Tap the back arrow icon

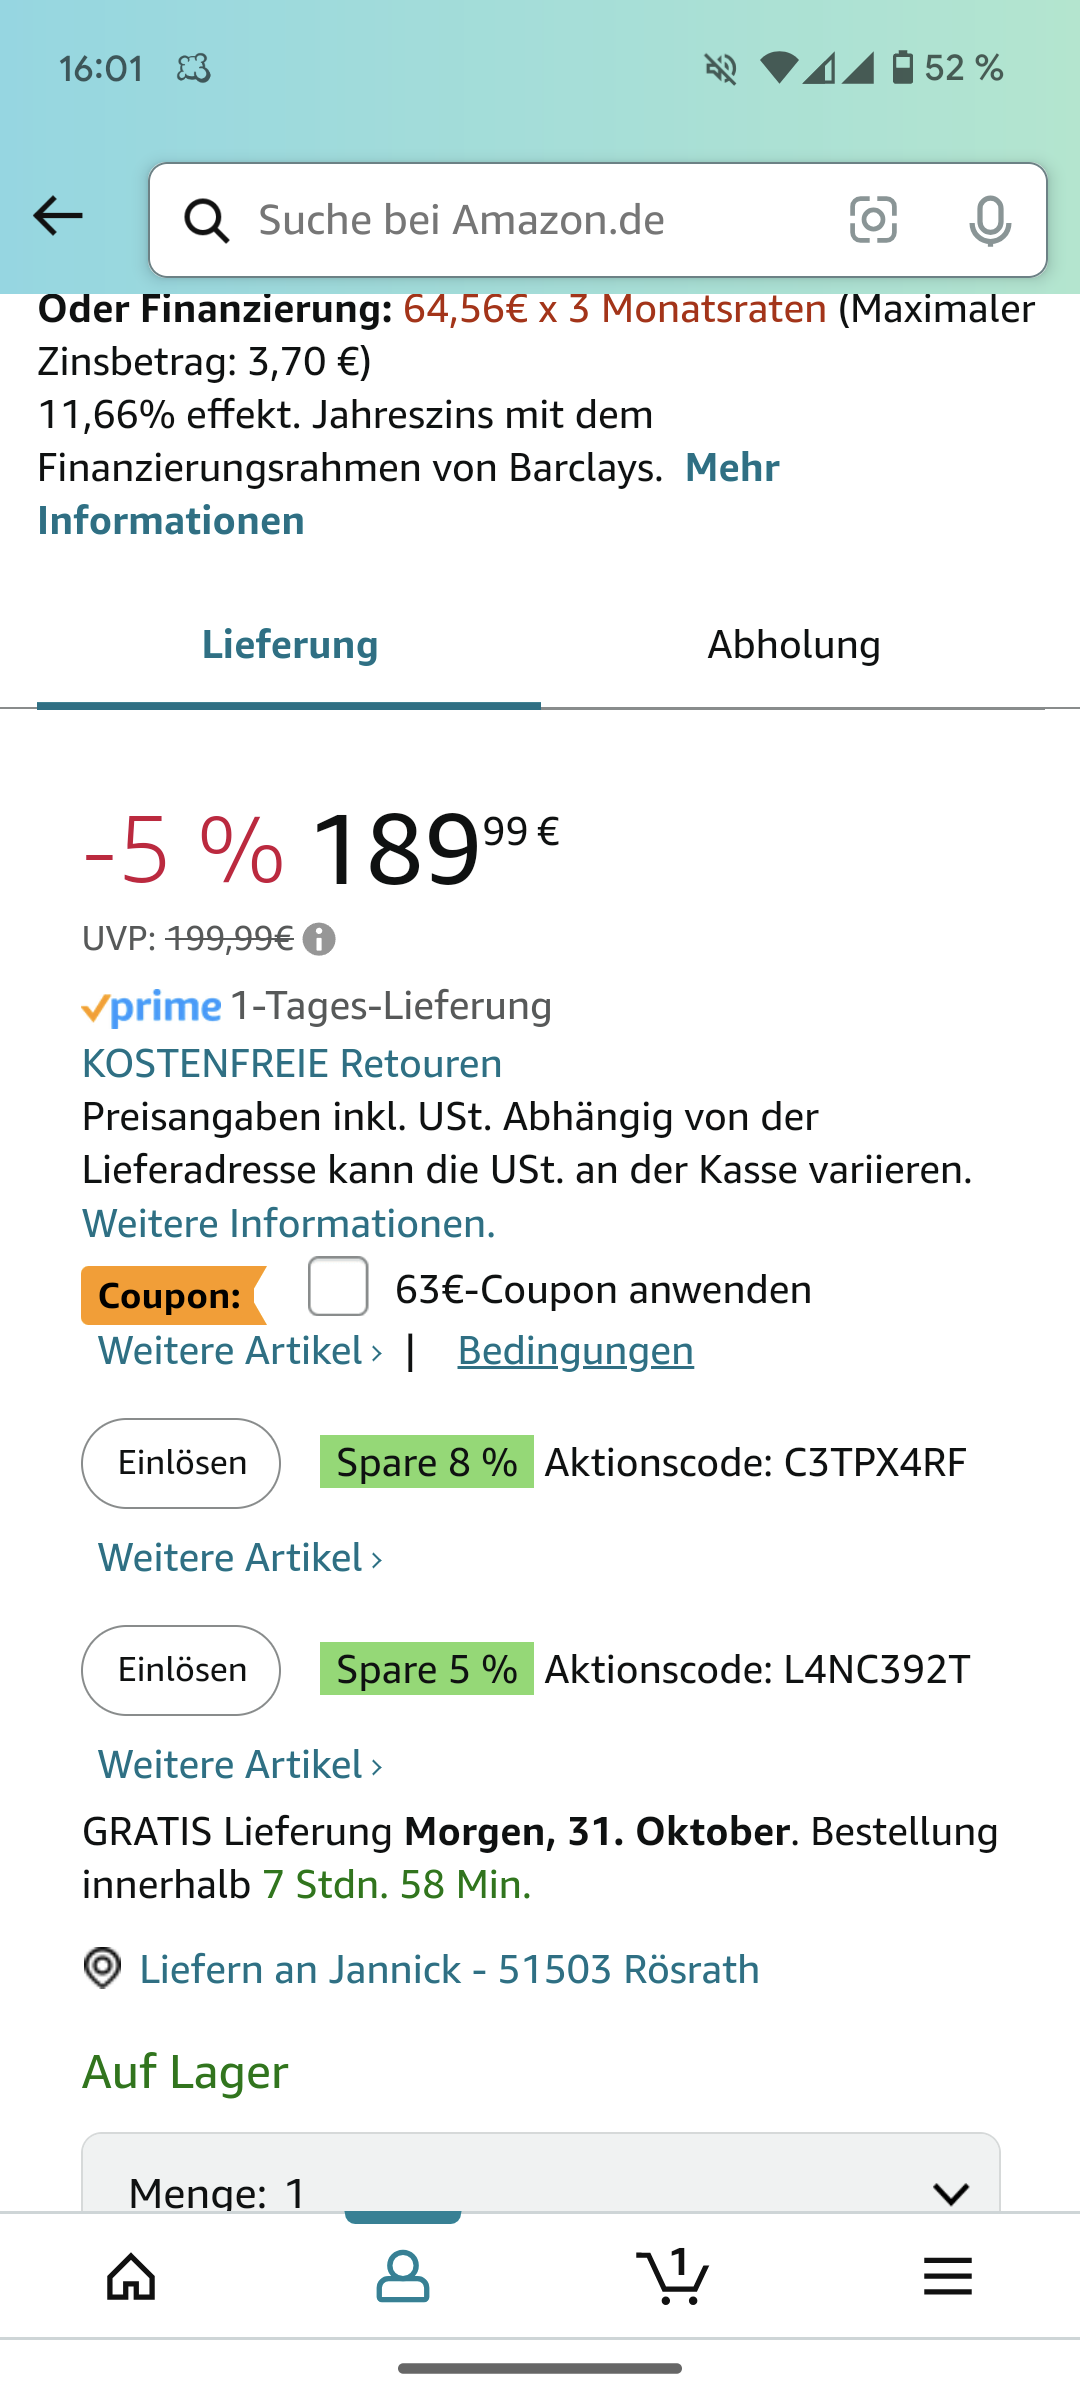pyautogui.click(x=58, y=216)
